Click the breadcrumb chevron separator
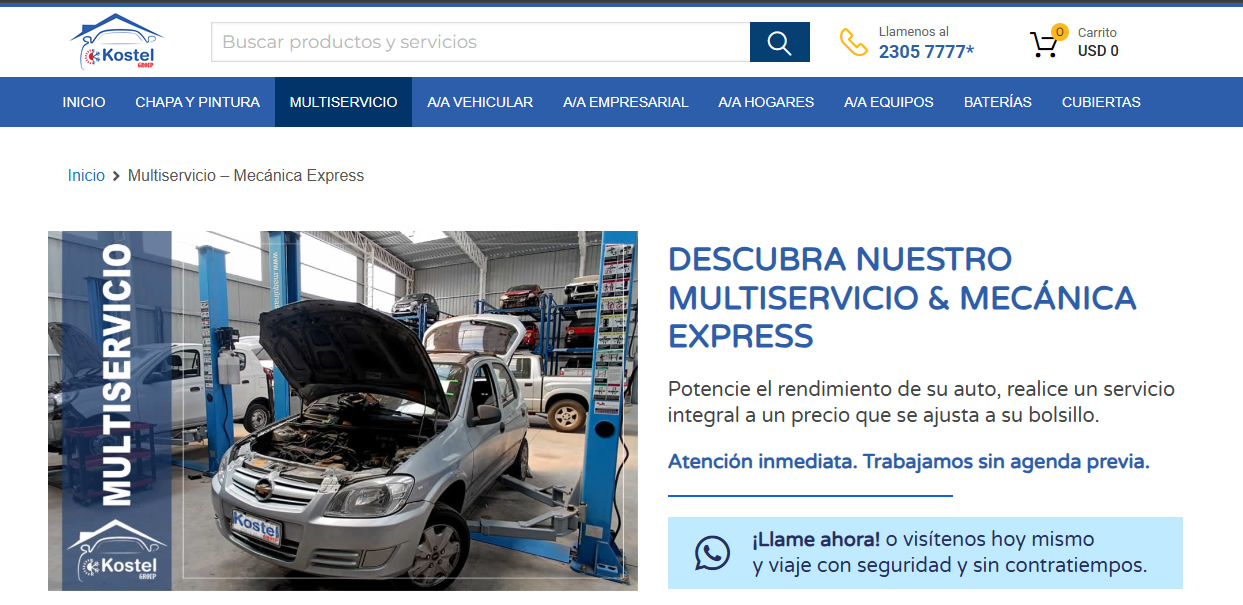 116,176
